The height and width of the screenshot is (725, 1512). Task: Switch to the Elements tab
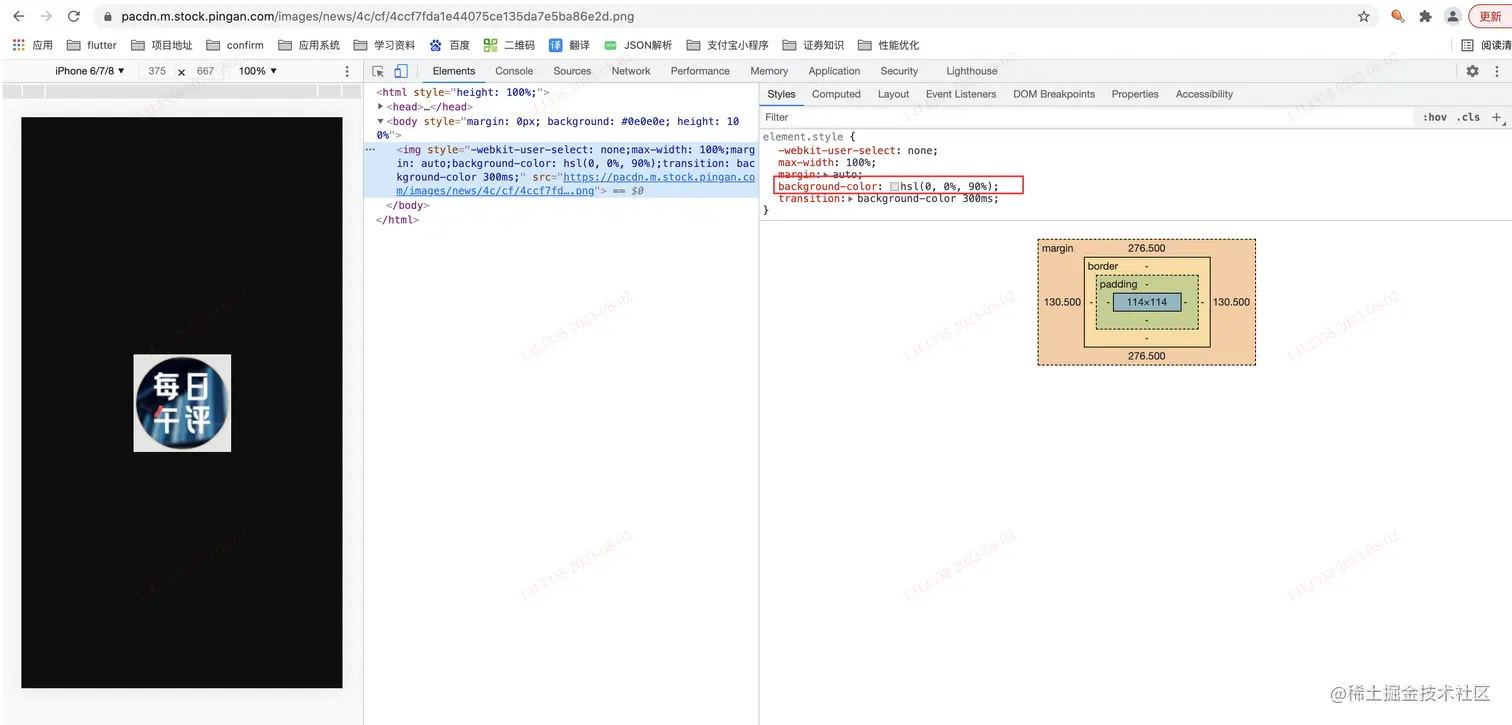(454, 71)
